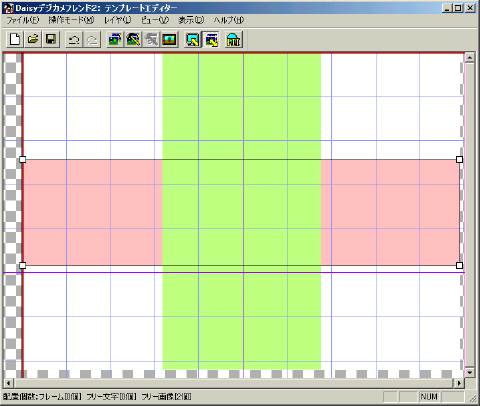Expand the レイヤ(L) menu
This screenshot has width=480, height=406.
coord(117,20)
